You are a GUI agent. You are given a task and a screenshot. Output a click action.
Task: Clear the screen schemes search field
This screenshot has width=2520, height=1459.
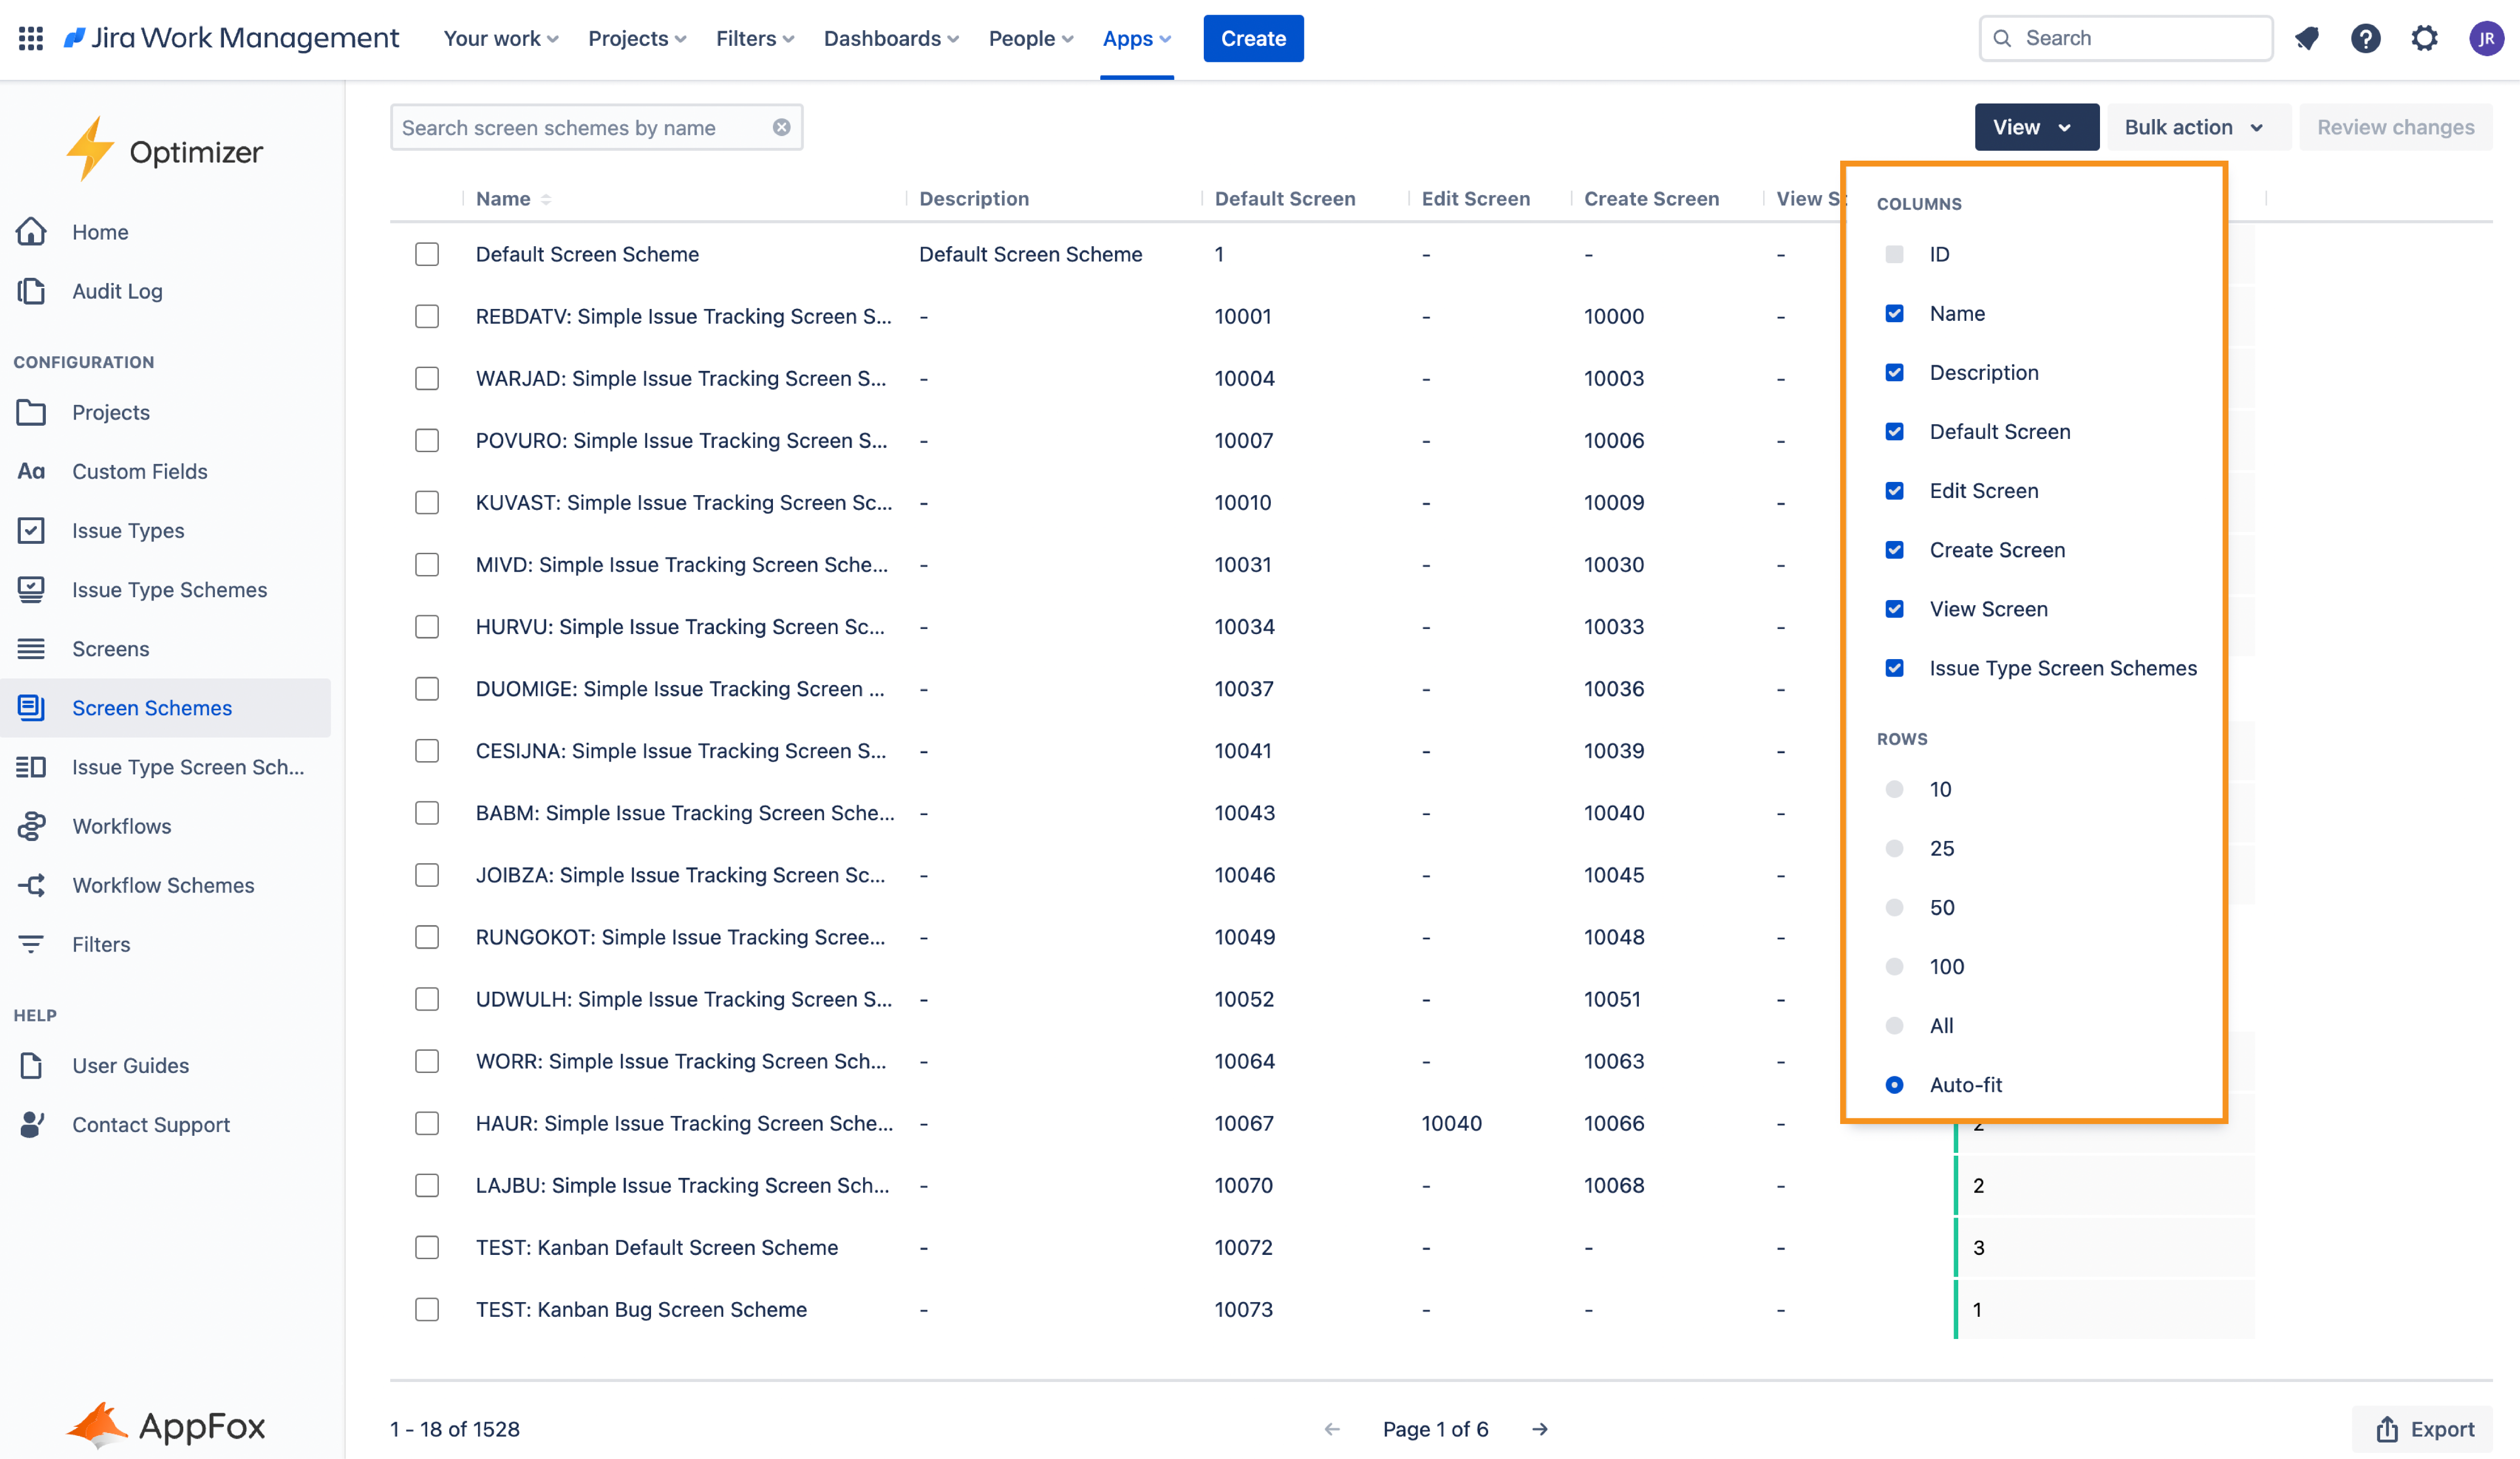pyautogui.click(x=781, y=127)
